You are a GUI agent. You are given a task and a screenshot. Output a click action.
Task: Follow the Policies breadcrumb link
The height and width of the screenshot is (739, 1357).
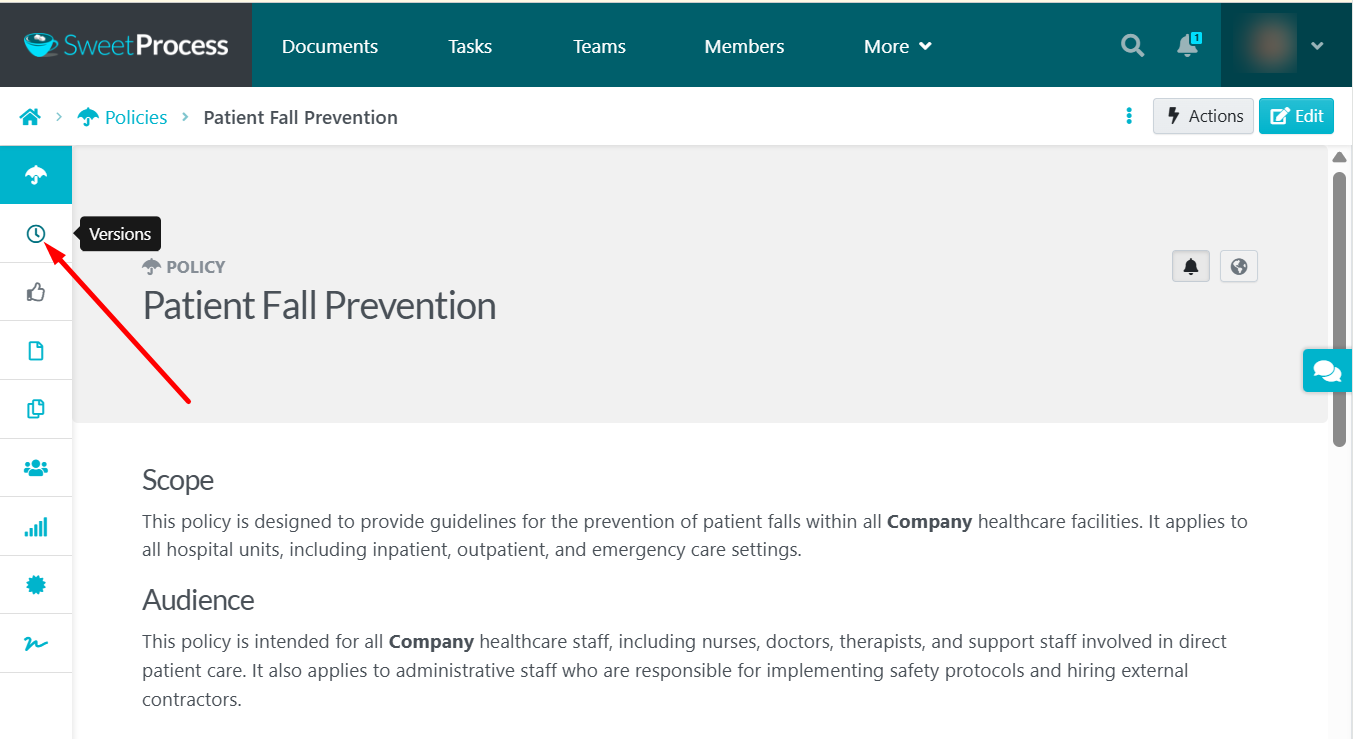pos(135,117)
